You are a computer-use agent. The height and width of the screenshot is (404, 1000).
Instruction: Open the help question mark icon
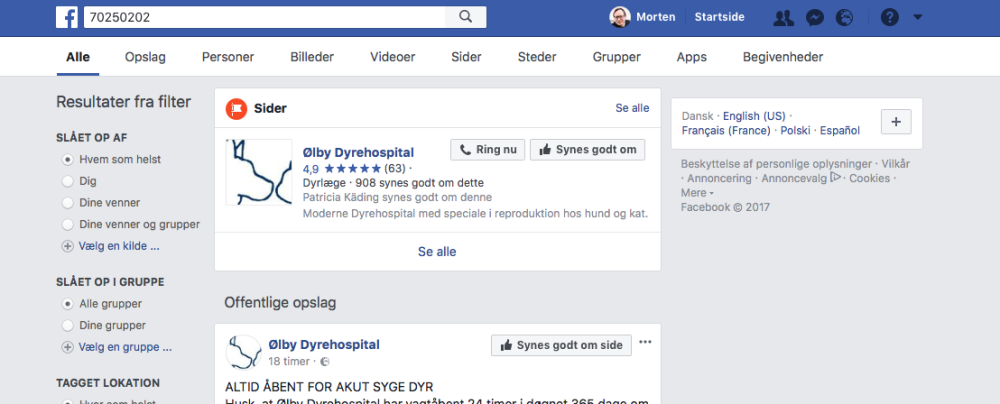889,17
